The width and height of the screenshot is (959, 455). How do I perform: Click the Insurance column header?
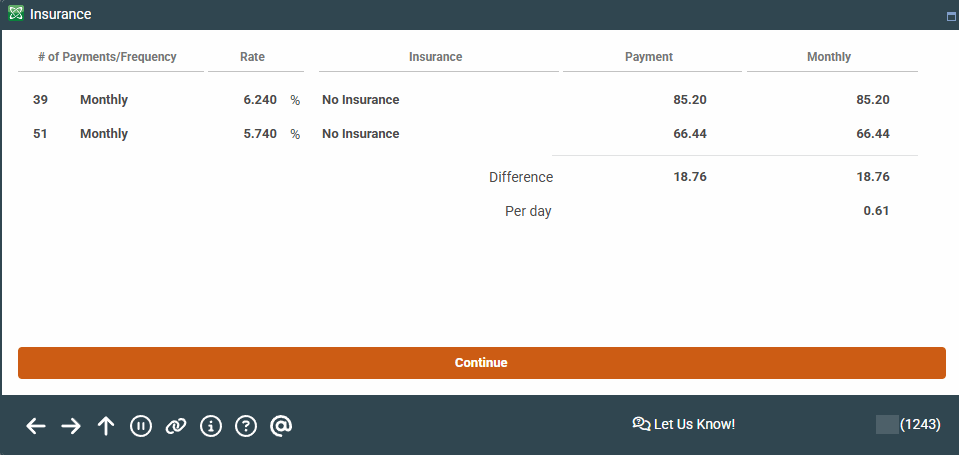435,57
